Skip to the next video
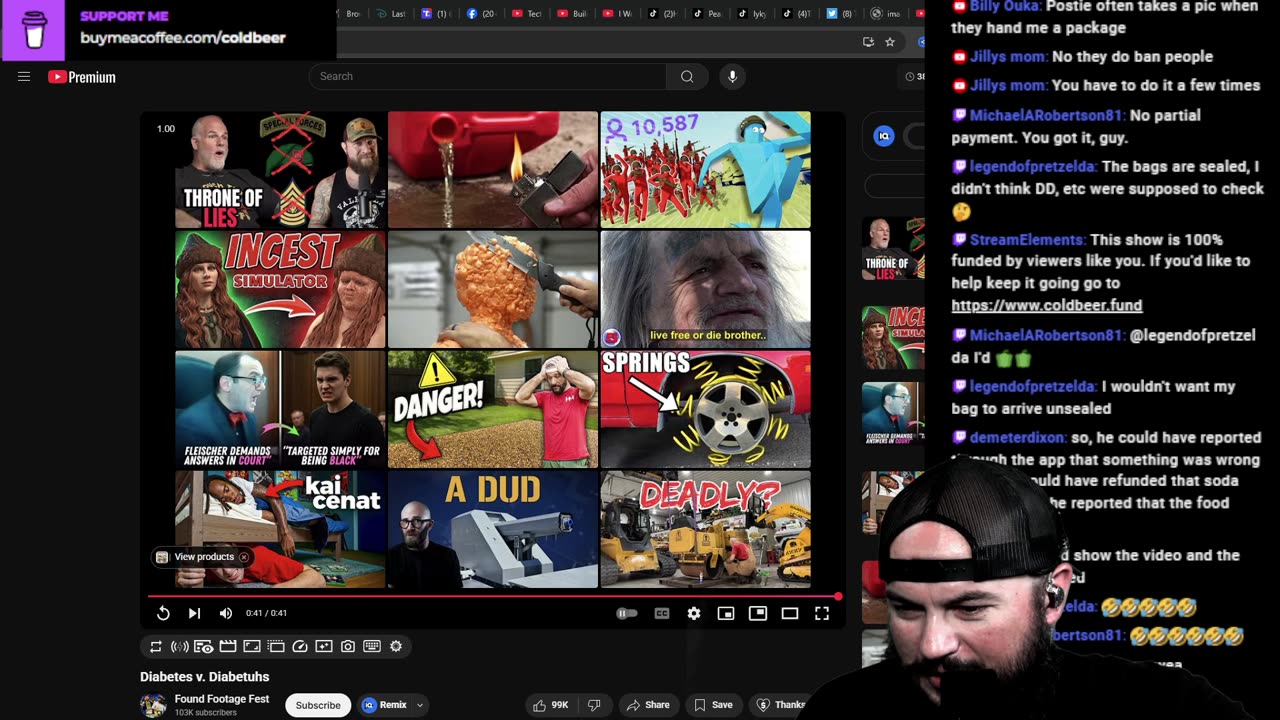 [x=194, y=613]
